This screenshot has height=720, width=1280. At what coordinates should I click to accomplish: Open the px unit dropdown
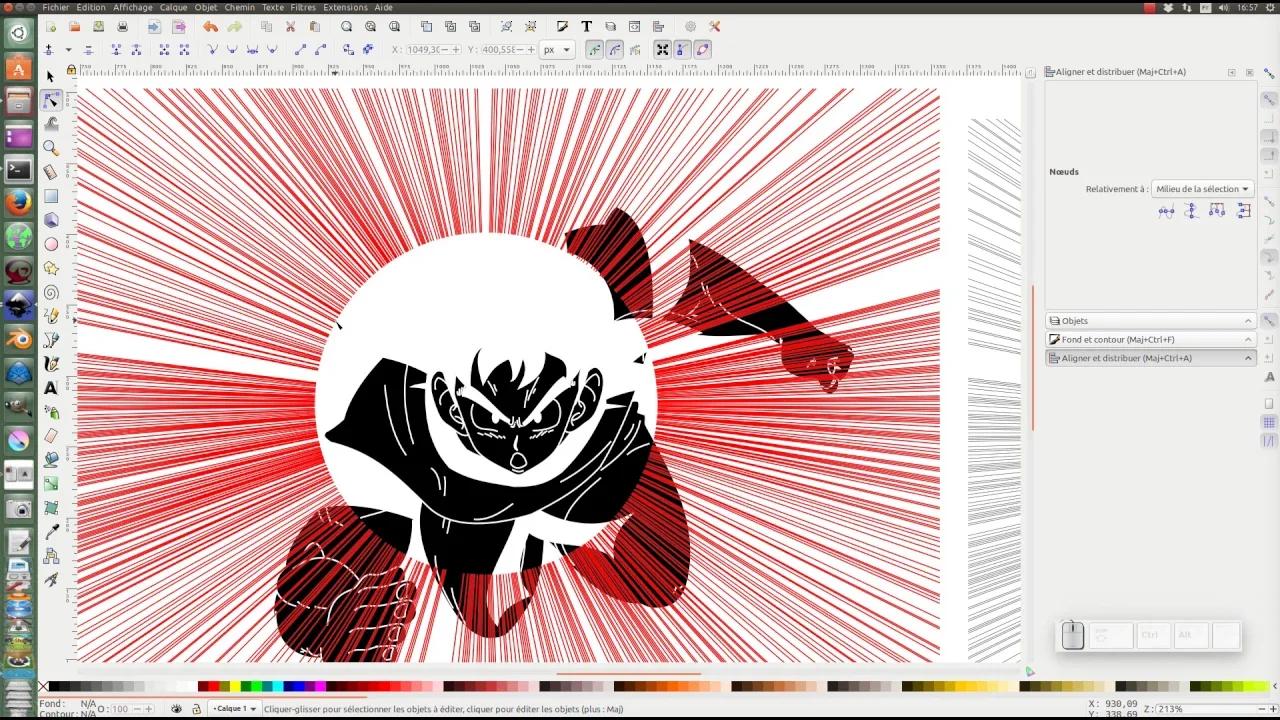click(556, 49)
